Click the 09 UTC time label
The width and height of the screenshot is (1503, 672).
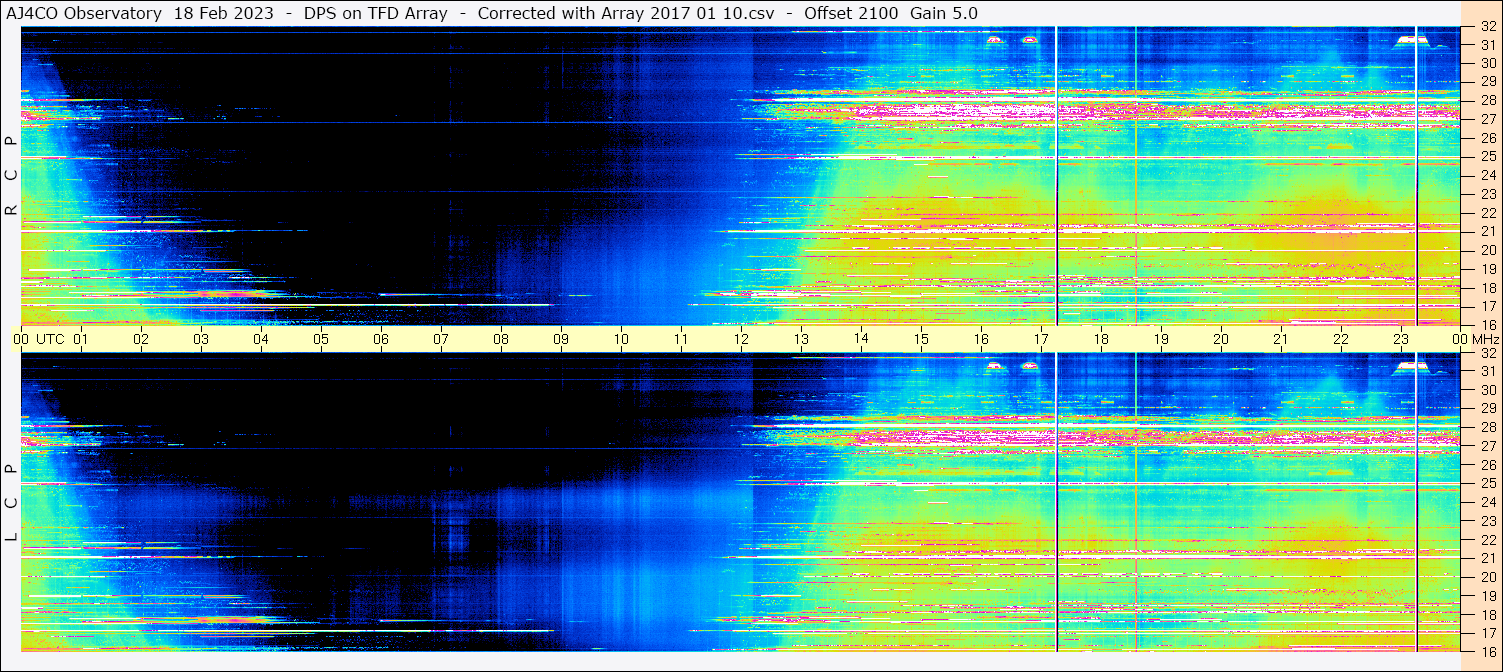click(x=561, y=339)
